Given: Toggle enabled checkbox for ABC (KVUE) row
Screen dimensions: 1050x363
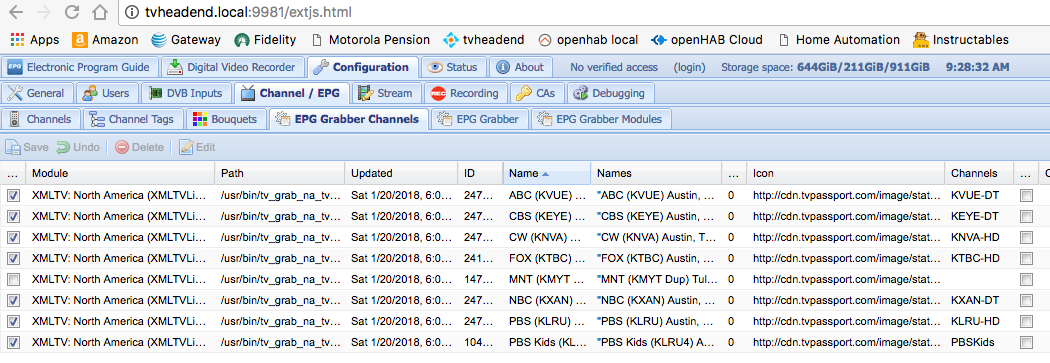Looking at the screenshot, I should click(x=13, y=196).
